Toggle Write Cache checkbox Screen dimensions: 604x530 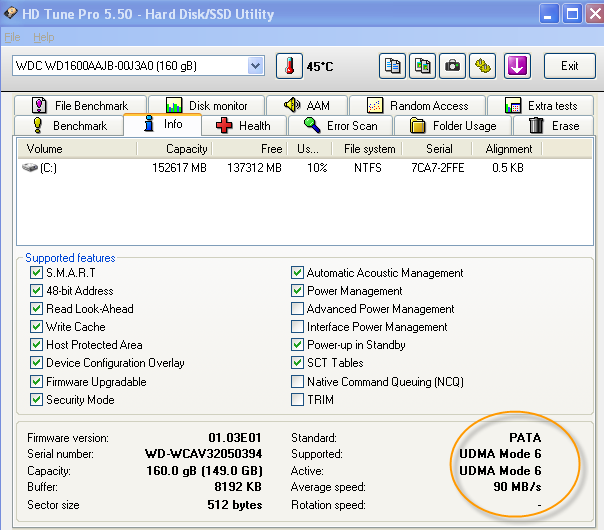(36, 327)
